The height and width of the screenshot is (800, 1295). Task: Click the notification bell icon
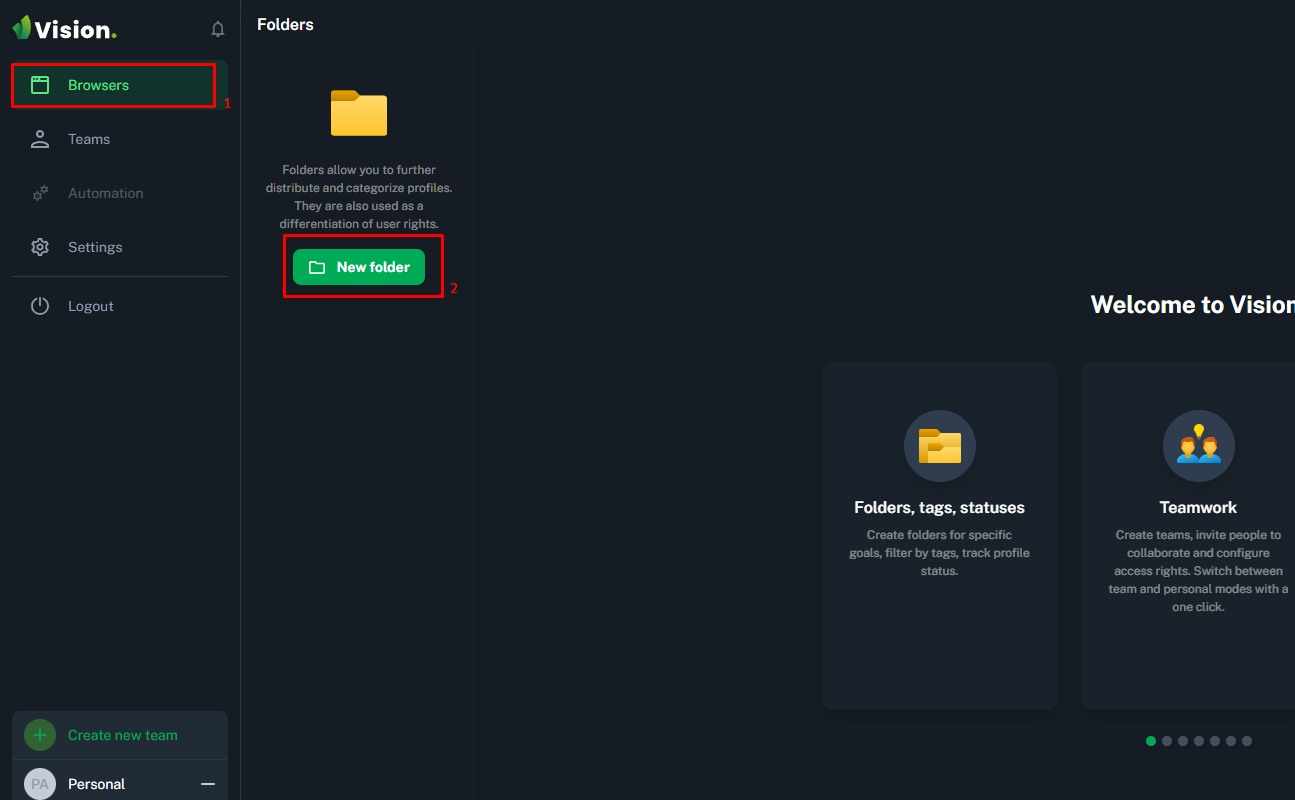(218, 30)
